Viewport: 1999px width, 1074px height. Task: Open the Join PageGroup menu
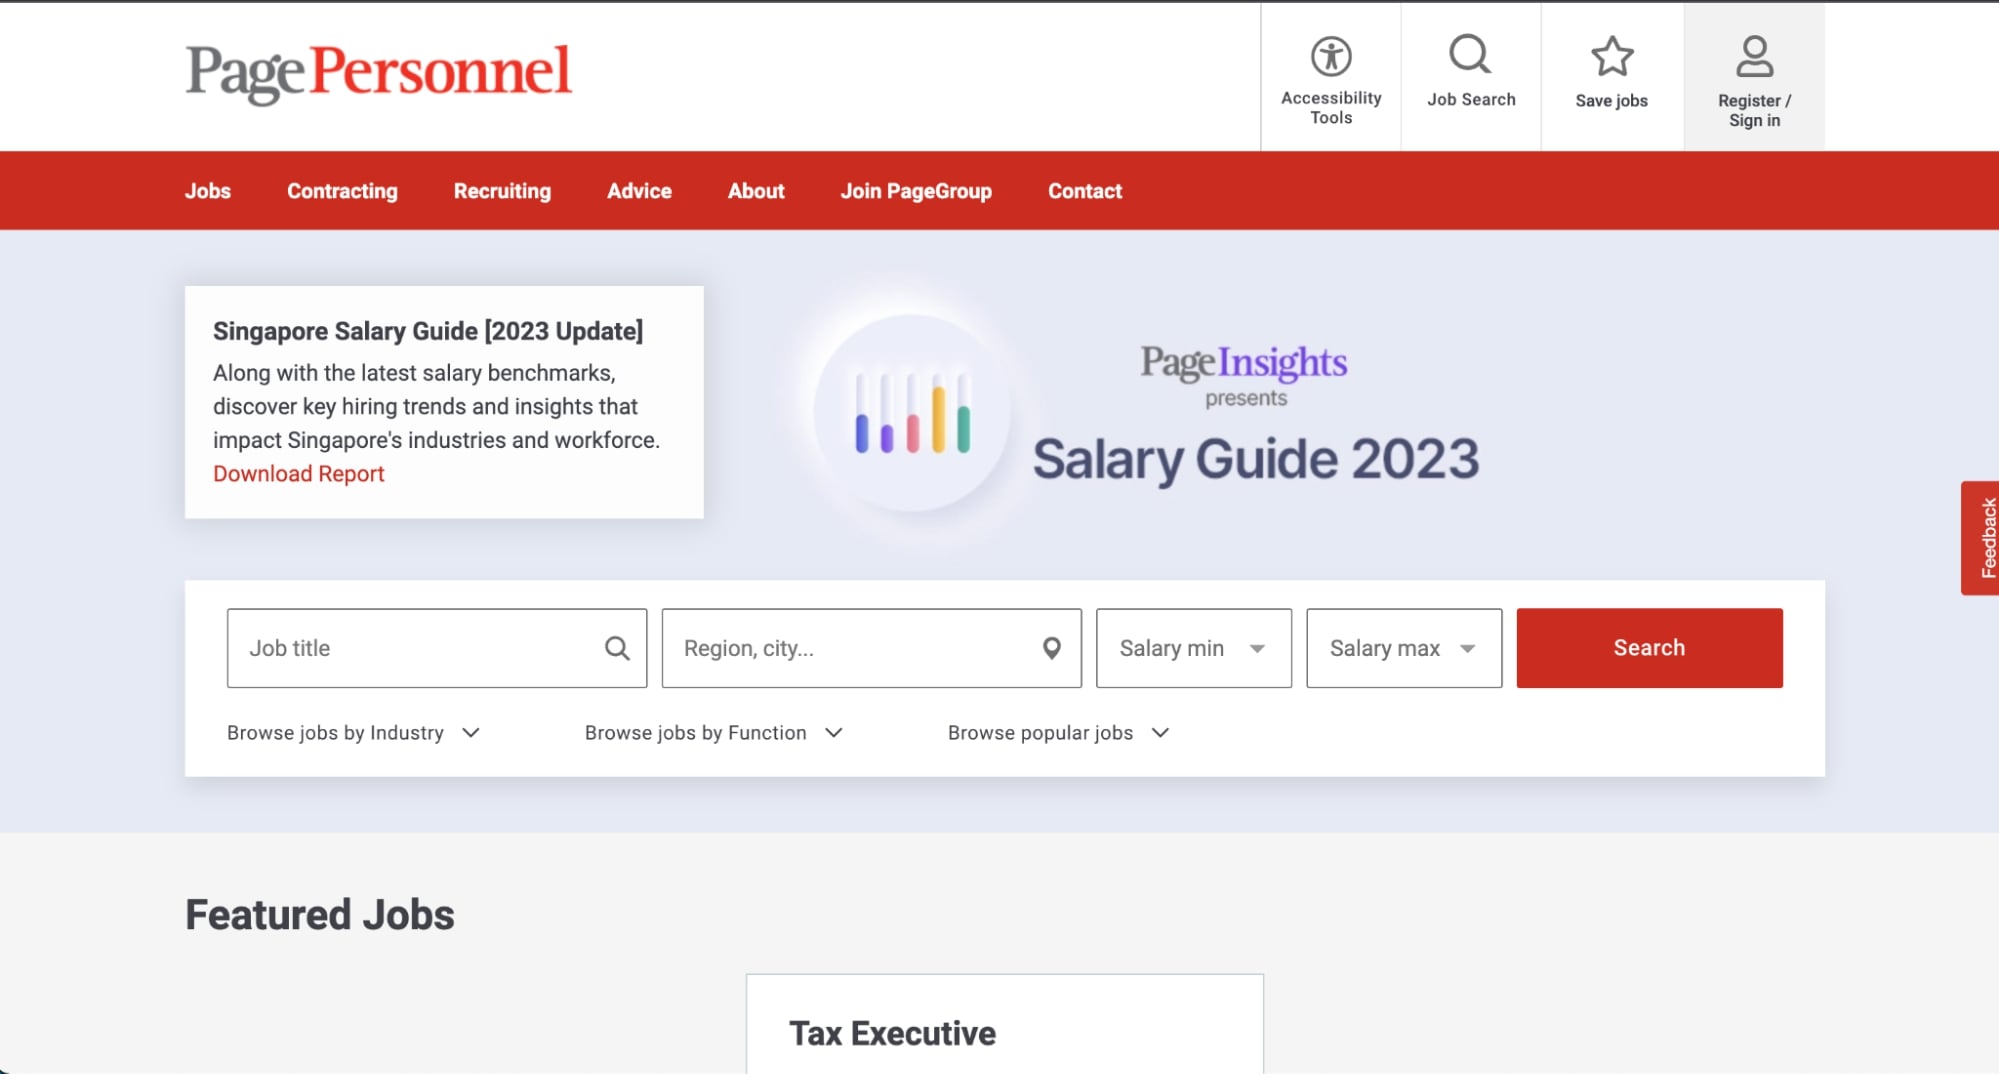tap(916, 191)
